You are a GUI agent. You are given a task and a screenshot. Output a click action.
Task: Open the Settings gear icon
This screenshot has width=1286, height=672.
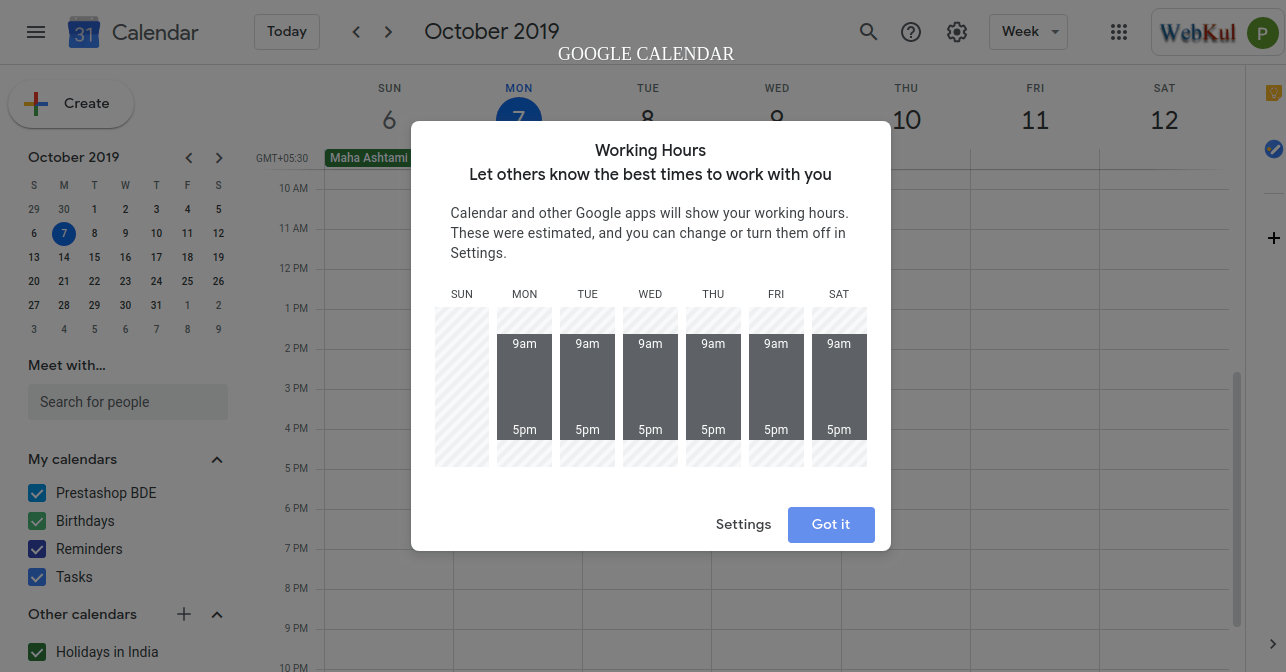tap(956, 31)
